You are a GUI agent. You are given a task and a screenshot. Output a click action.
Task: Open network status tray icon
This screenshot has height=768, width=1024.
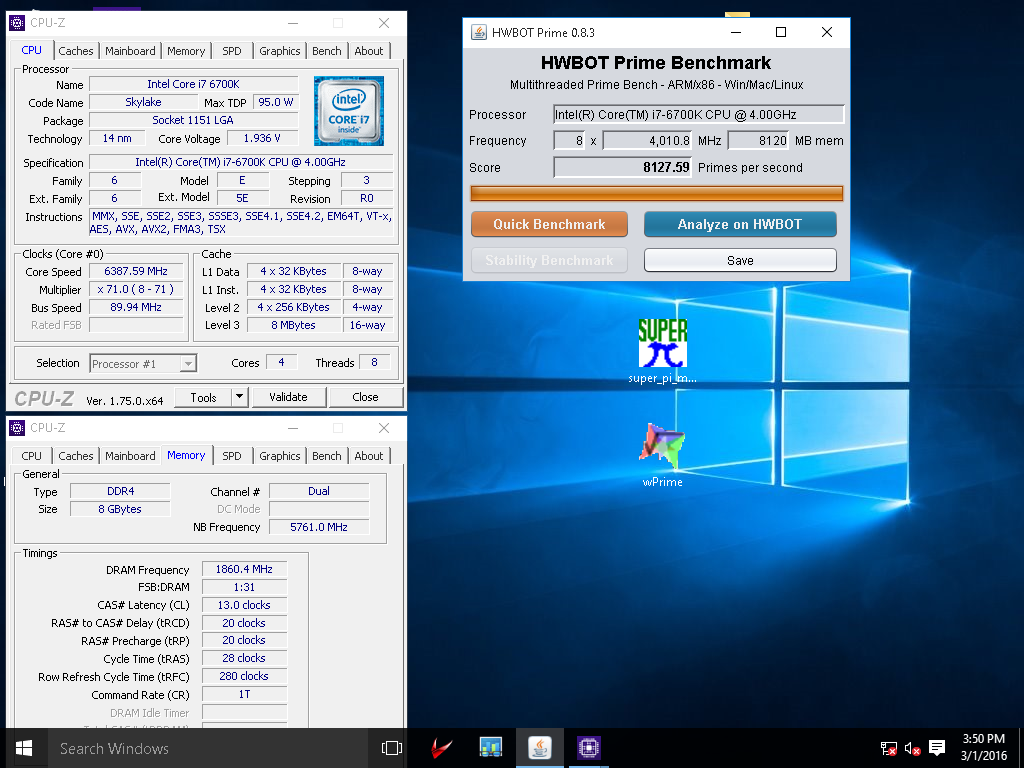coord(889,748)
